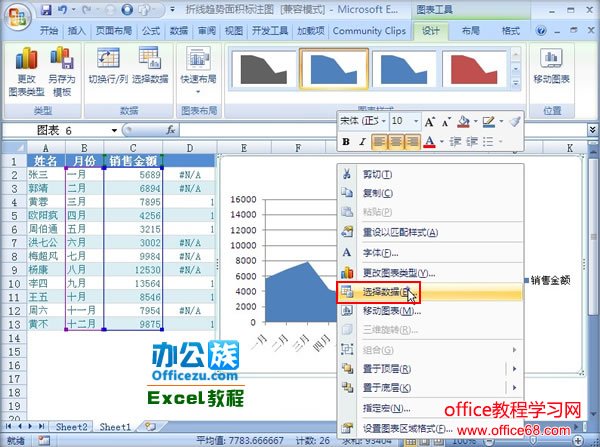Expand 置于底层(K) submenu arrow

tap(514, 388)
